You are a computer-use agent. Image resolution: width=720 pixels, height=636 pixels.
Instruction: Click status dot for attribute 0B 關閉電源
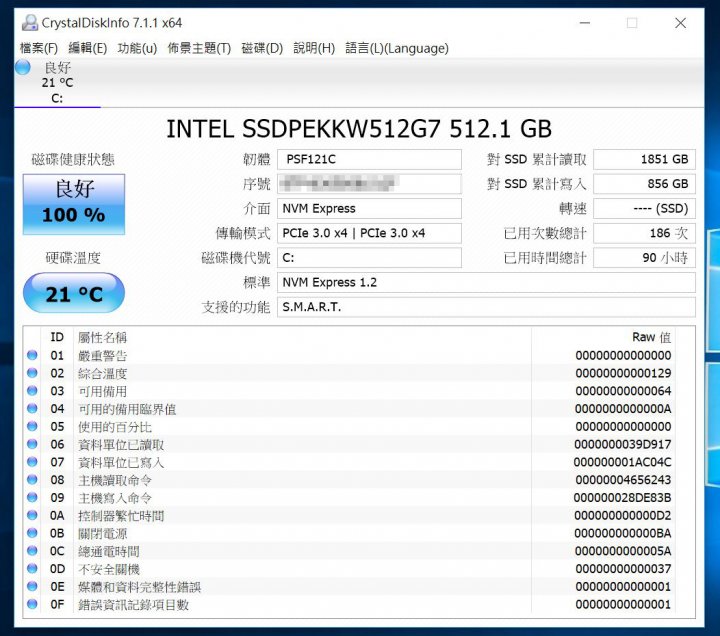(x=32, y=533)
